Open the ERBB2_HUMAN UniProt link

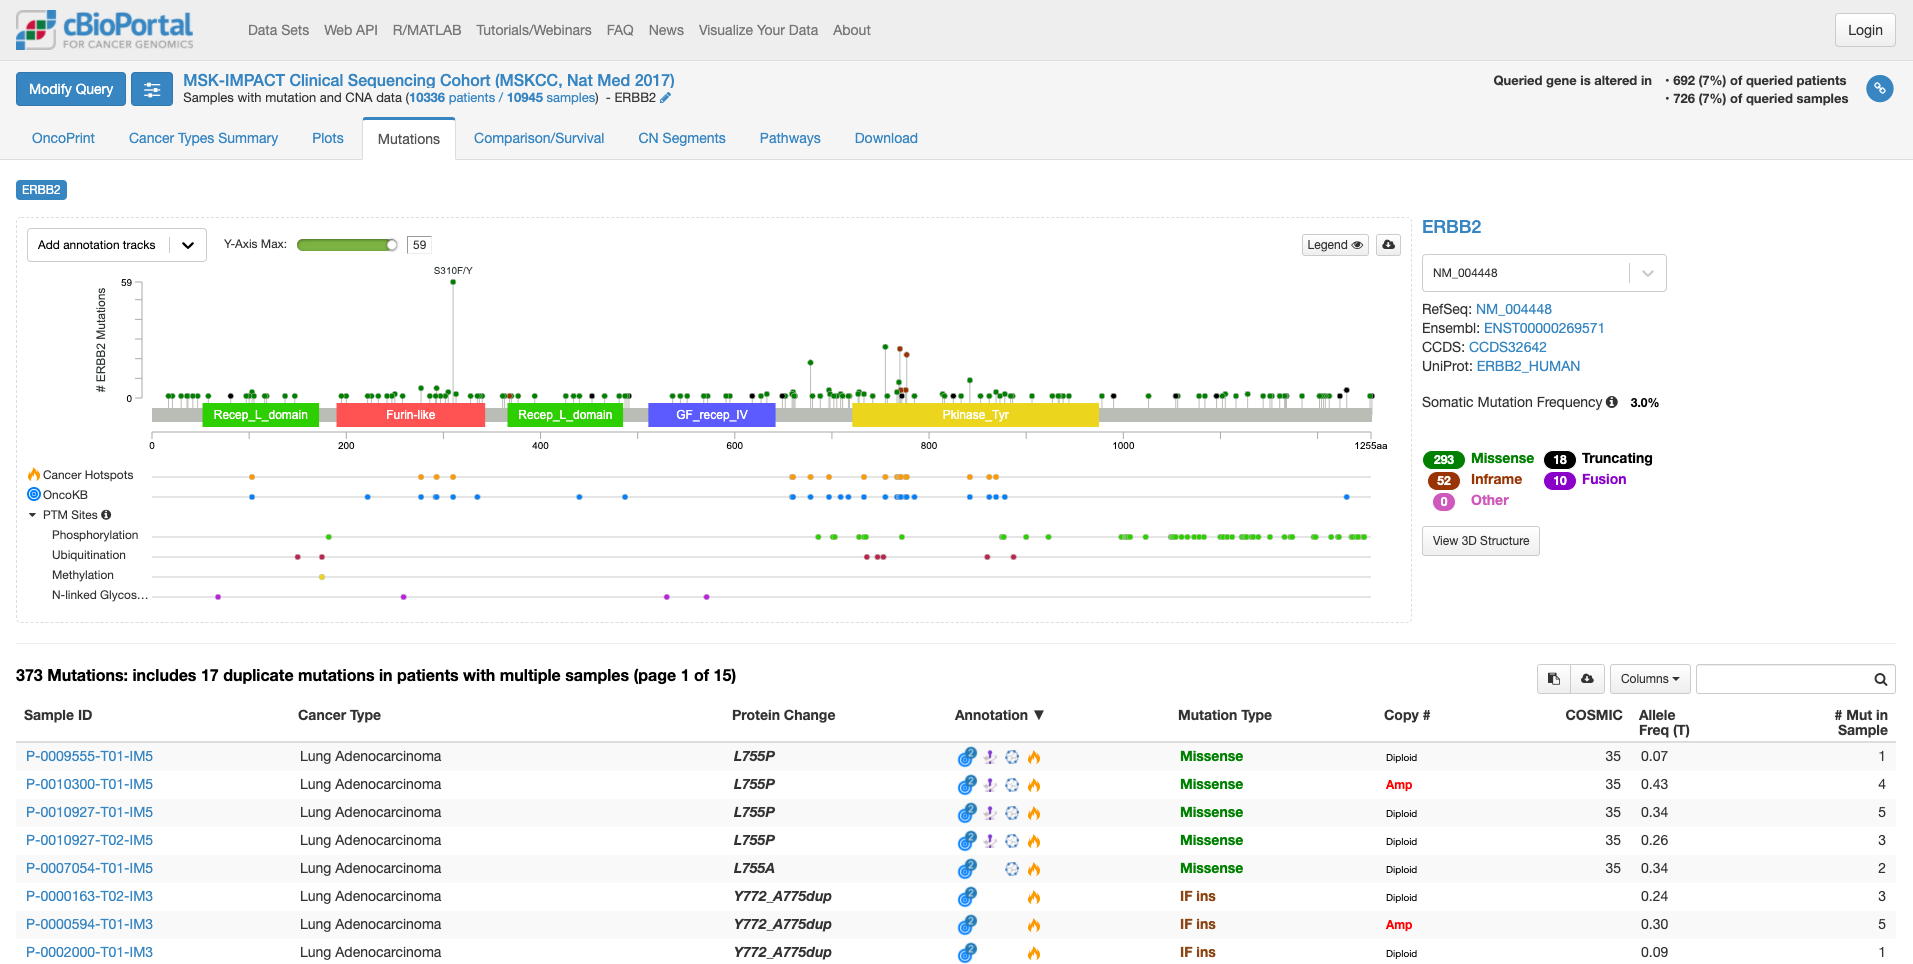pyautogui.click(x=1528, y=366)
